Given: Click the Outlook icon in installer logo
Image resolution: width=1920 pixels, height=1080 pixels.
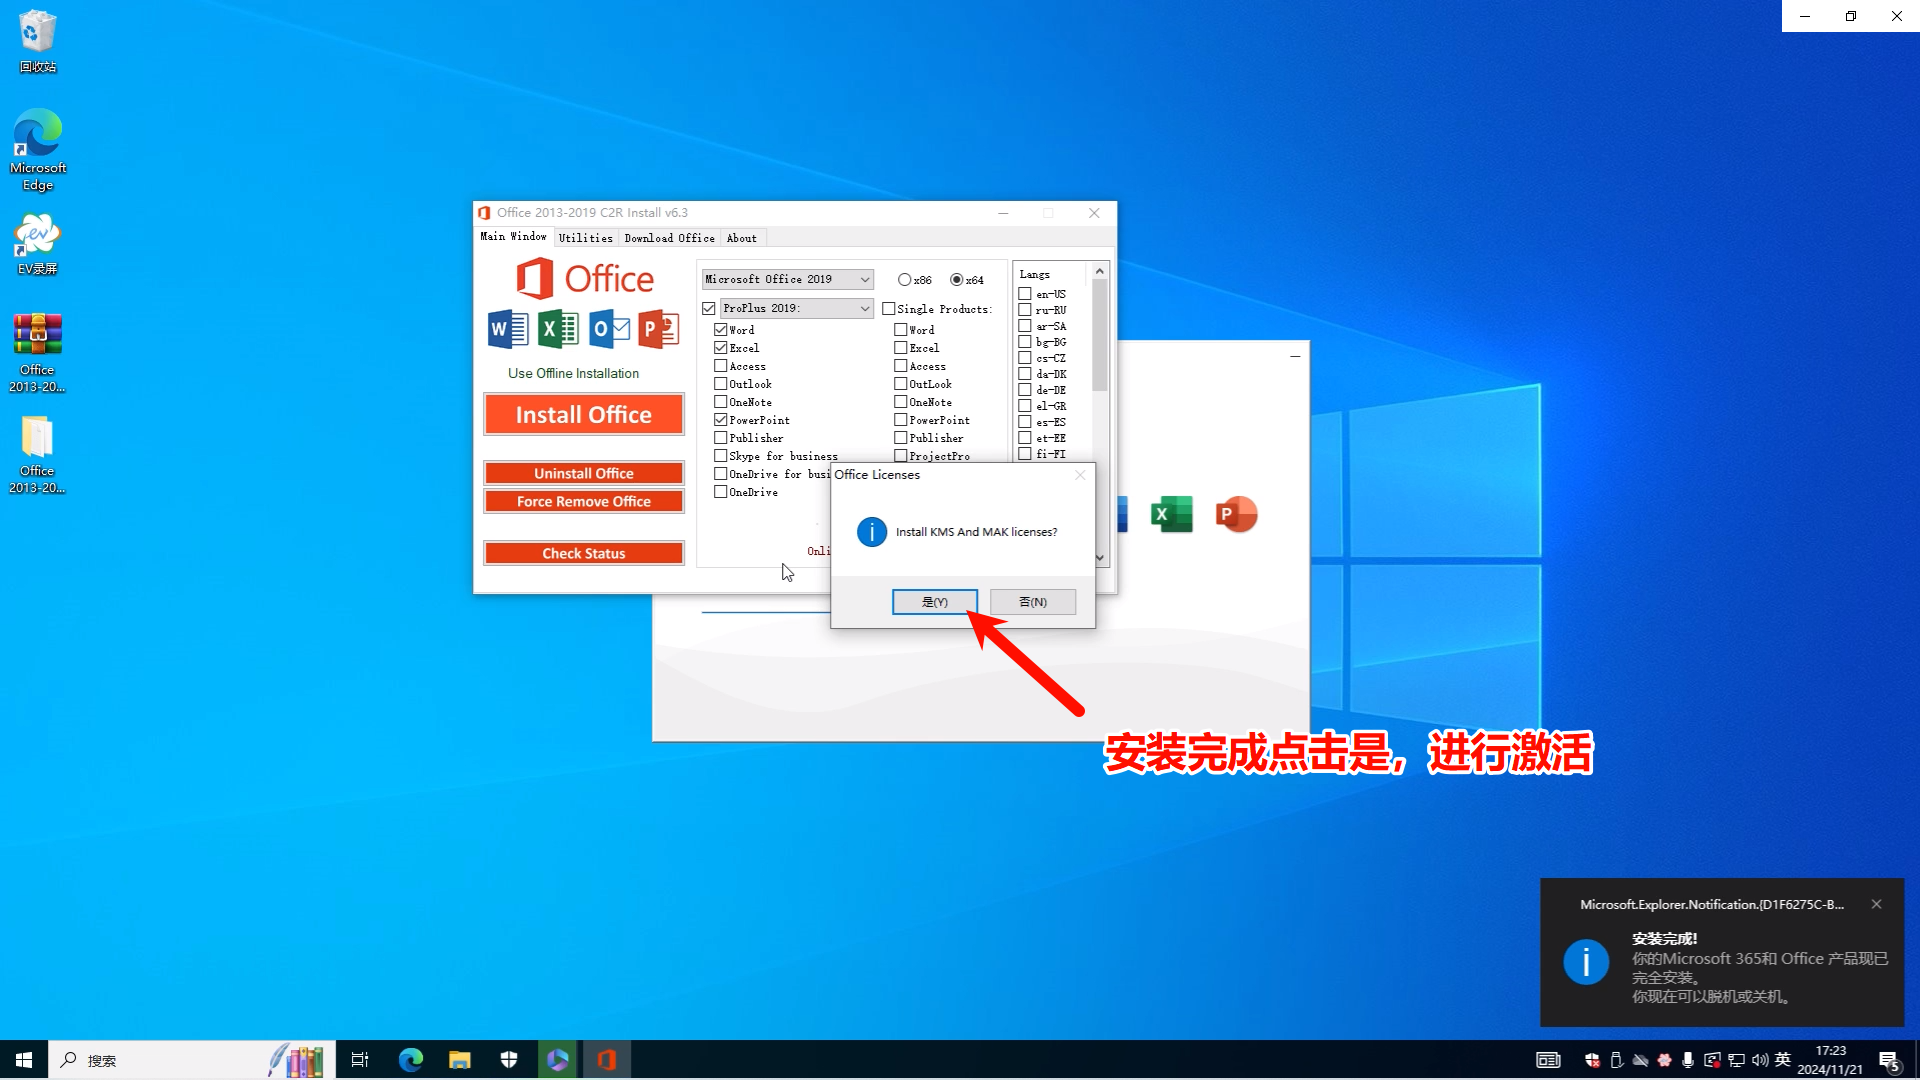Looking at the screenshot, I should pos(609,329).
